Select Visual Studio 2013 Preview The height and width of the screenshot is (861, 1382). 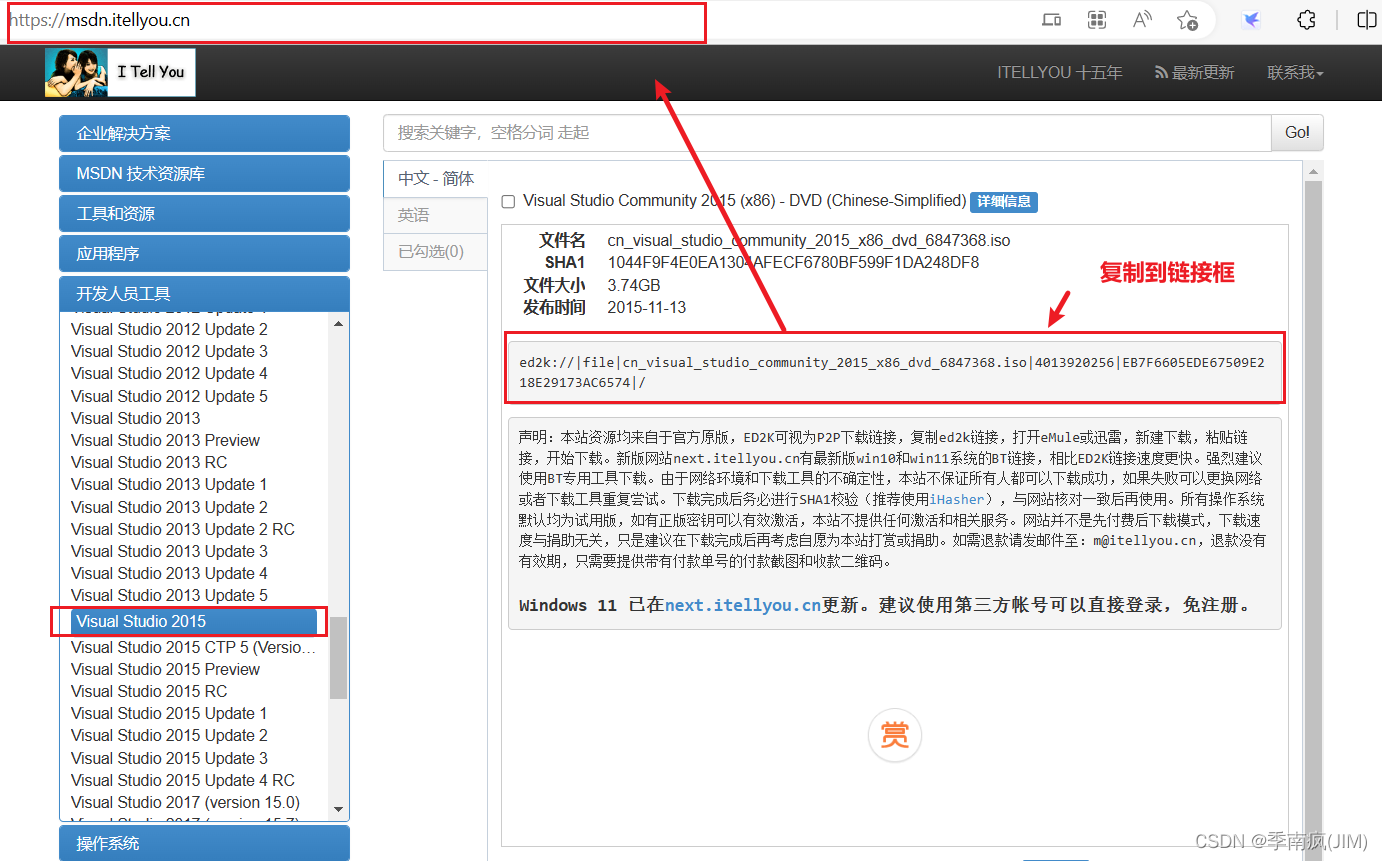click(165, 440)
